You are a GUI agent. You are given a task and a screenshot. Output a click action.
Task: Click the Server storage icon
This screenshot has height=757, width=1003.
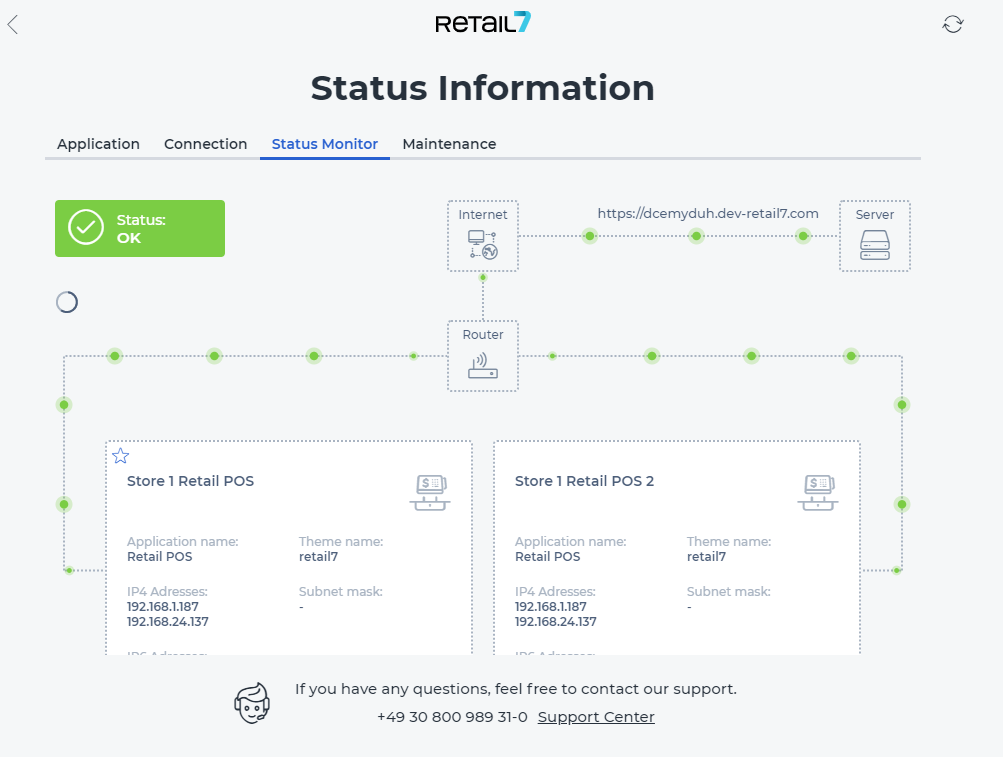(874, 245)
